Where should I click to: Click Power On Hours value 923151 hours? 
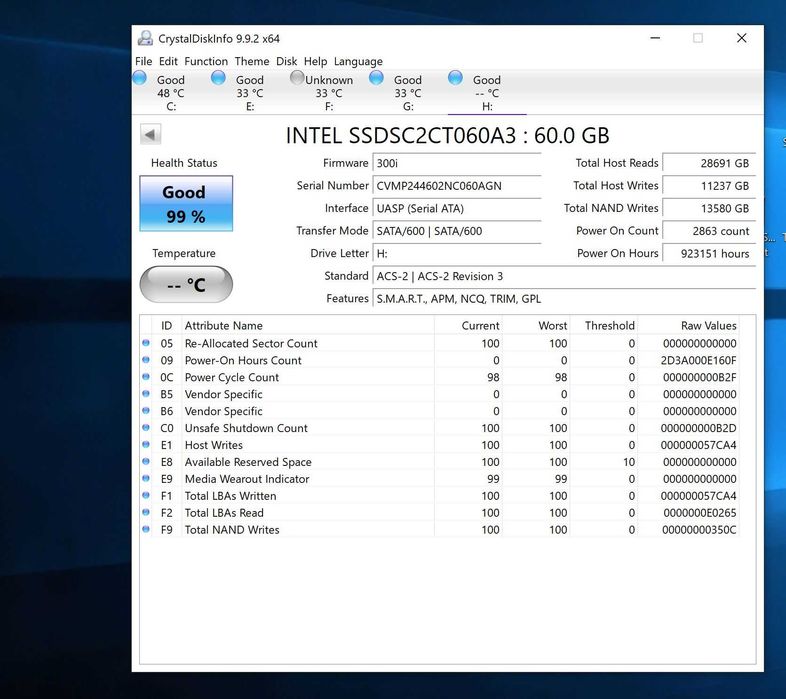pos(709,253)
